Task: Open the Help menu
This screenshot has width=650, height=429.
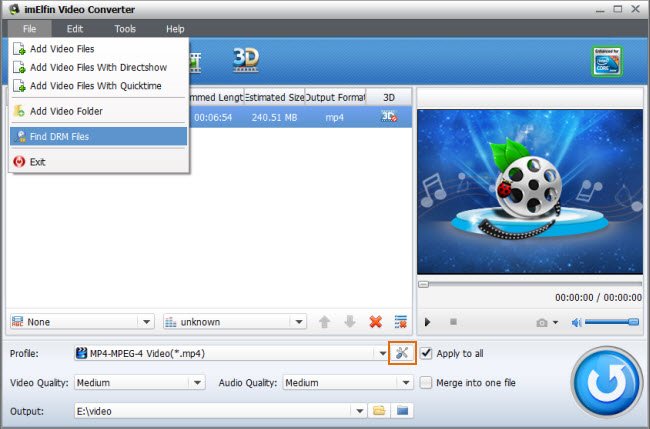Action: click(175, 29)
